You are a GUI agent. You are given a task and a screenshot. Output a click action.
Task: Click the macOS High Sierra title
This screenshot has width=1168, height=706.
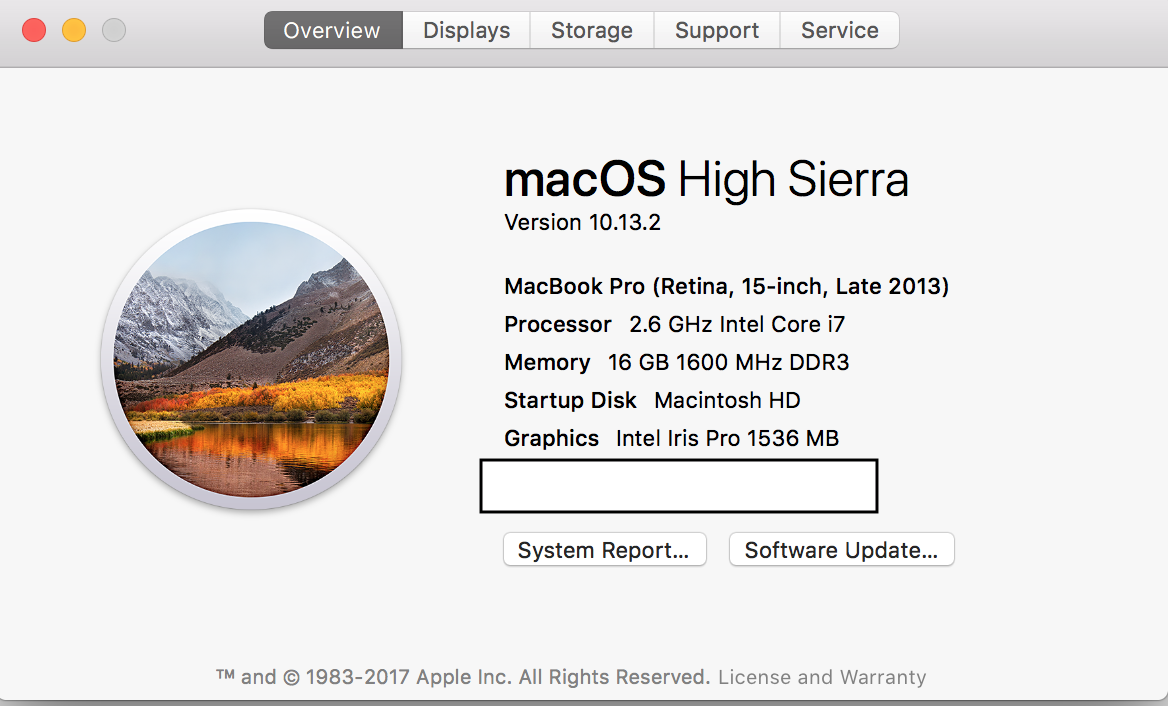click(706, 180)
